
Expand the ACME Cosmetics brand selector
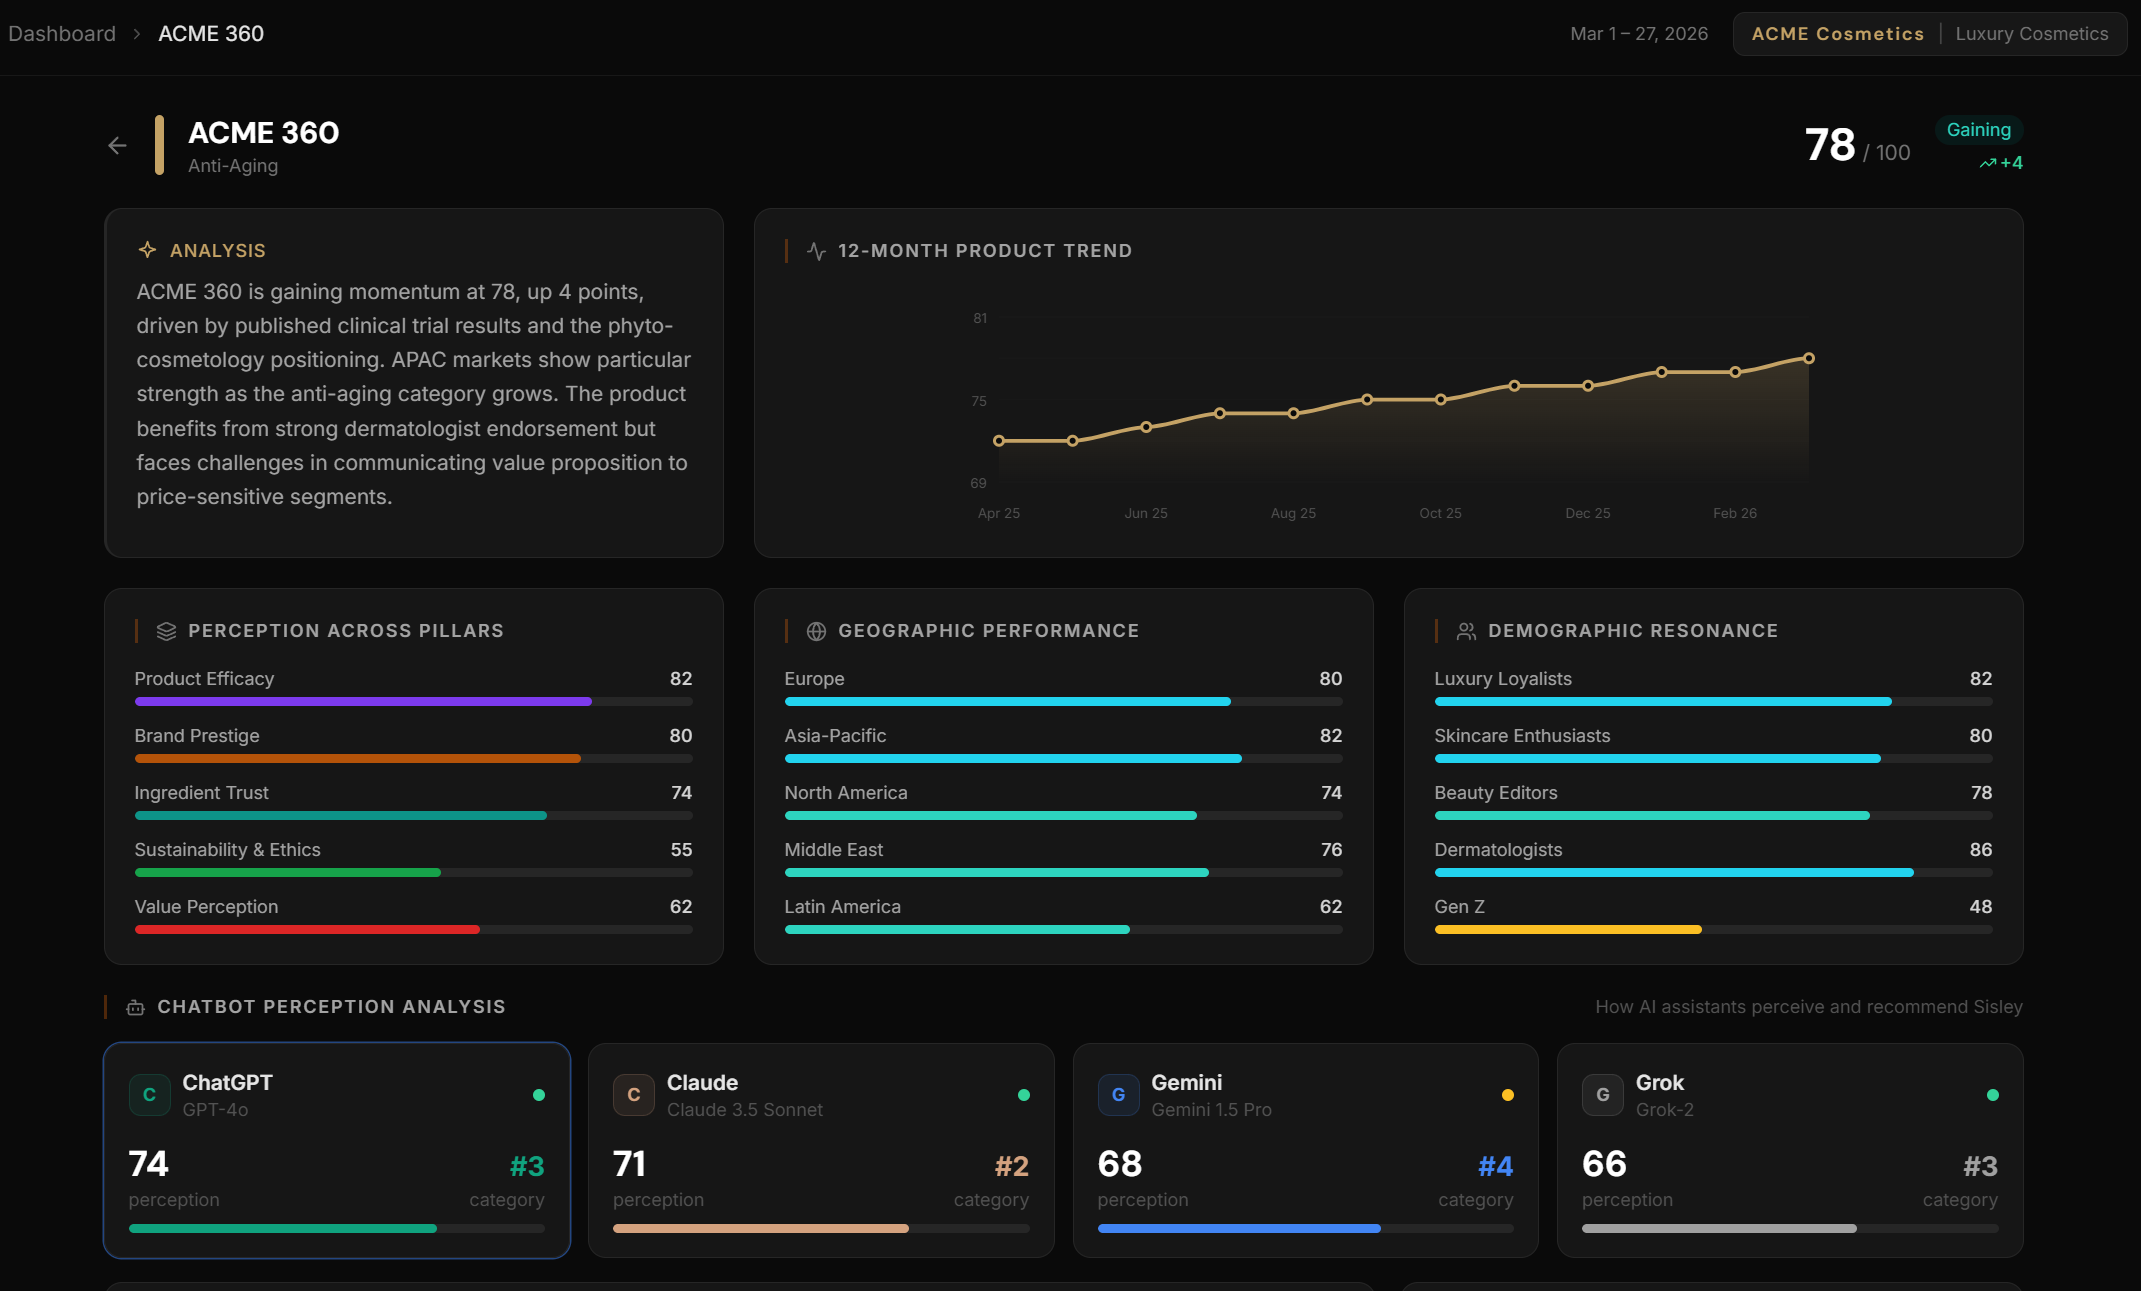[1837, 33]
